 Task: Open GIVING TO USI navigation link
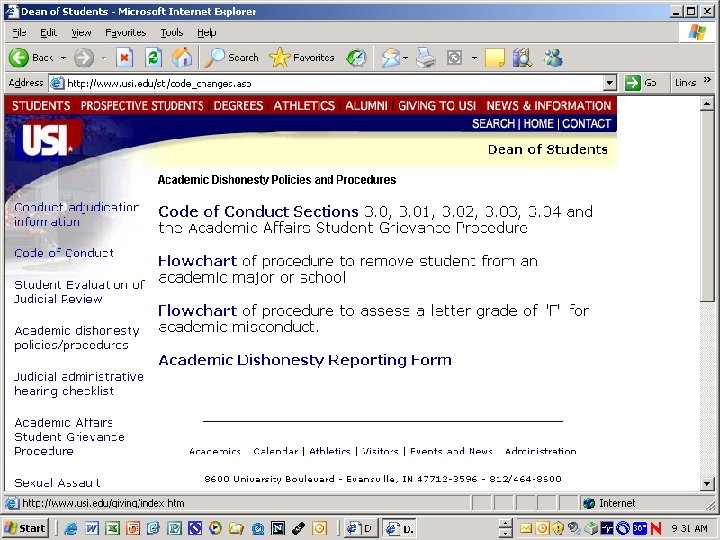(x=437, y=106)
